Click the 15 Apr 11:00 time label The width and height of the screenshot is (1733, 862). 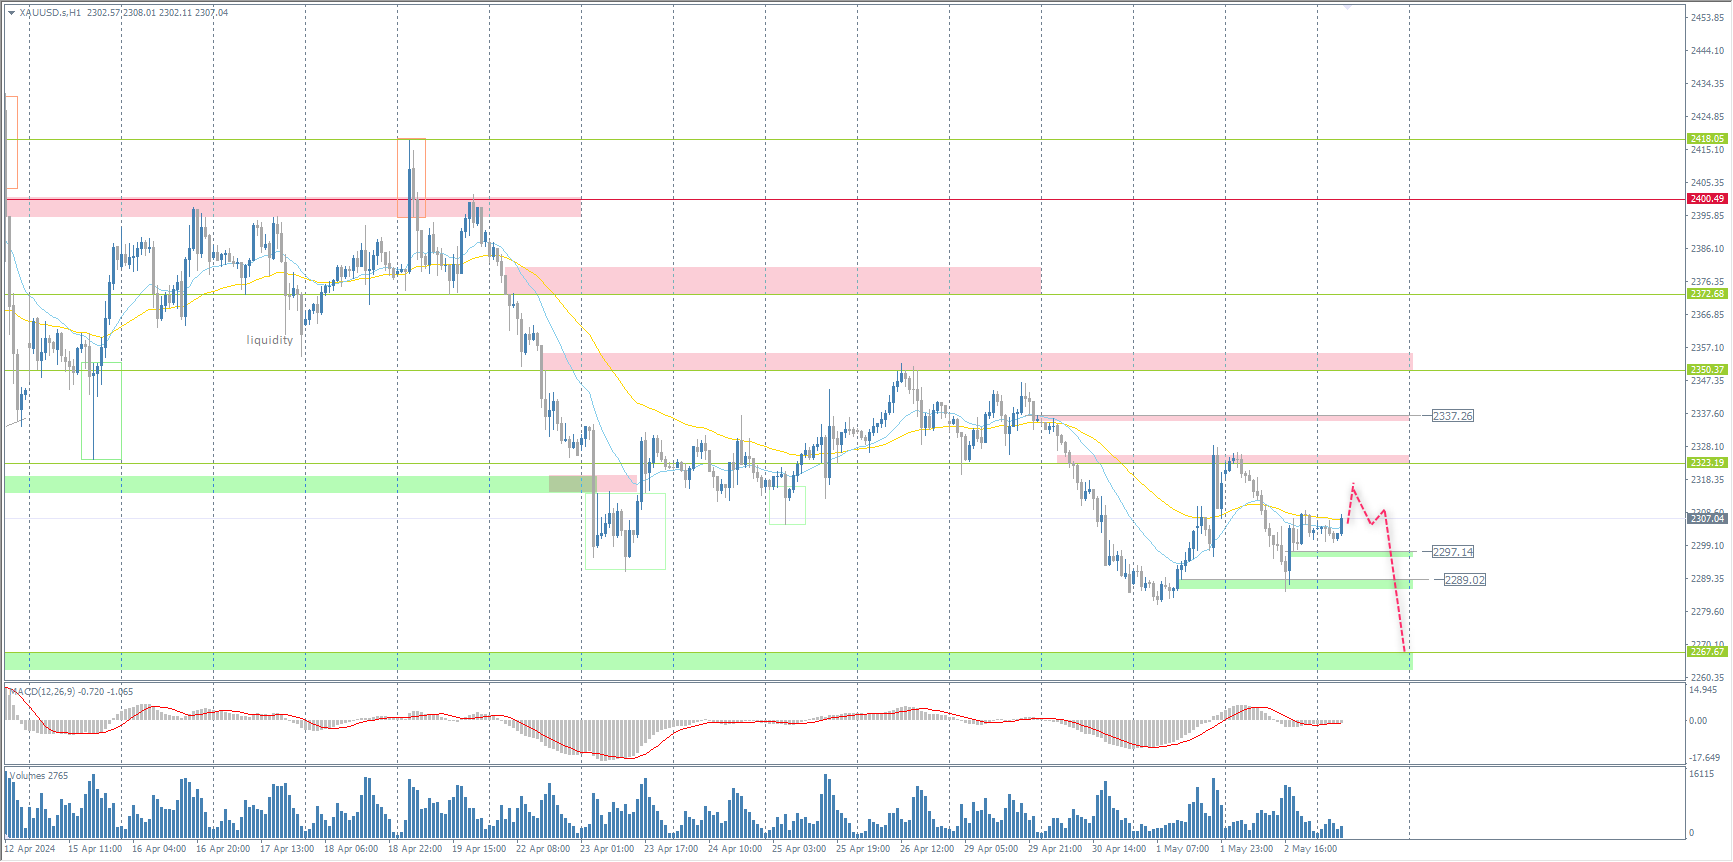tap(95, 849)
